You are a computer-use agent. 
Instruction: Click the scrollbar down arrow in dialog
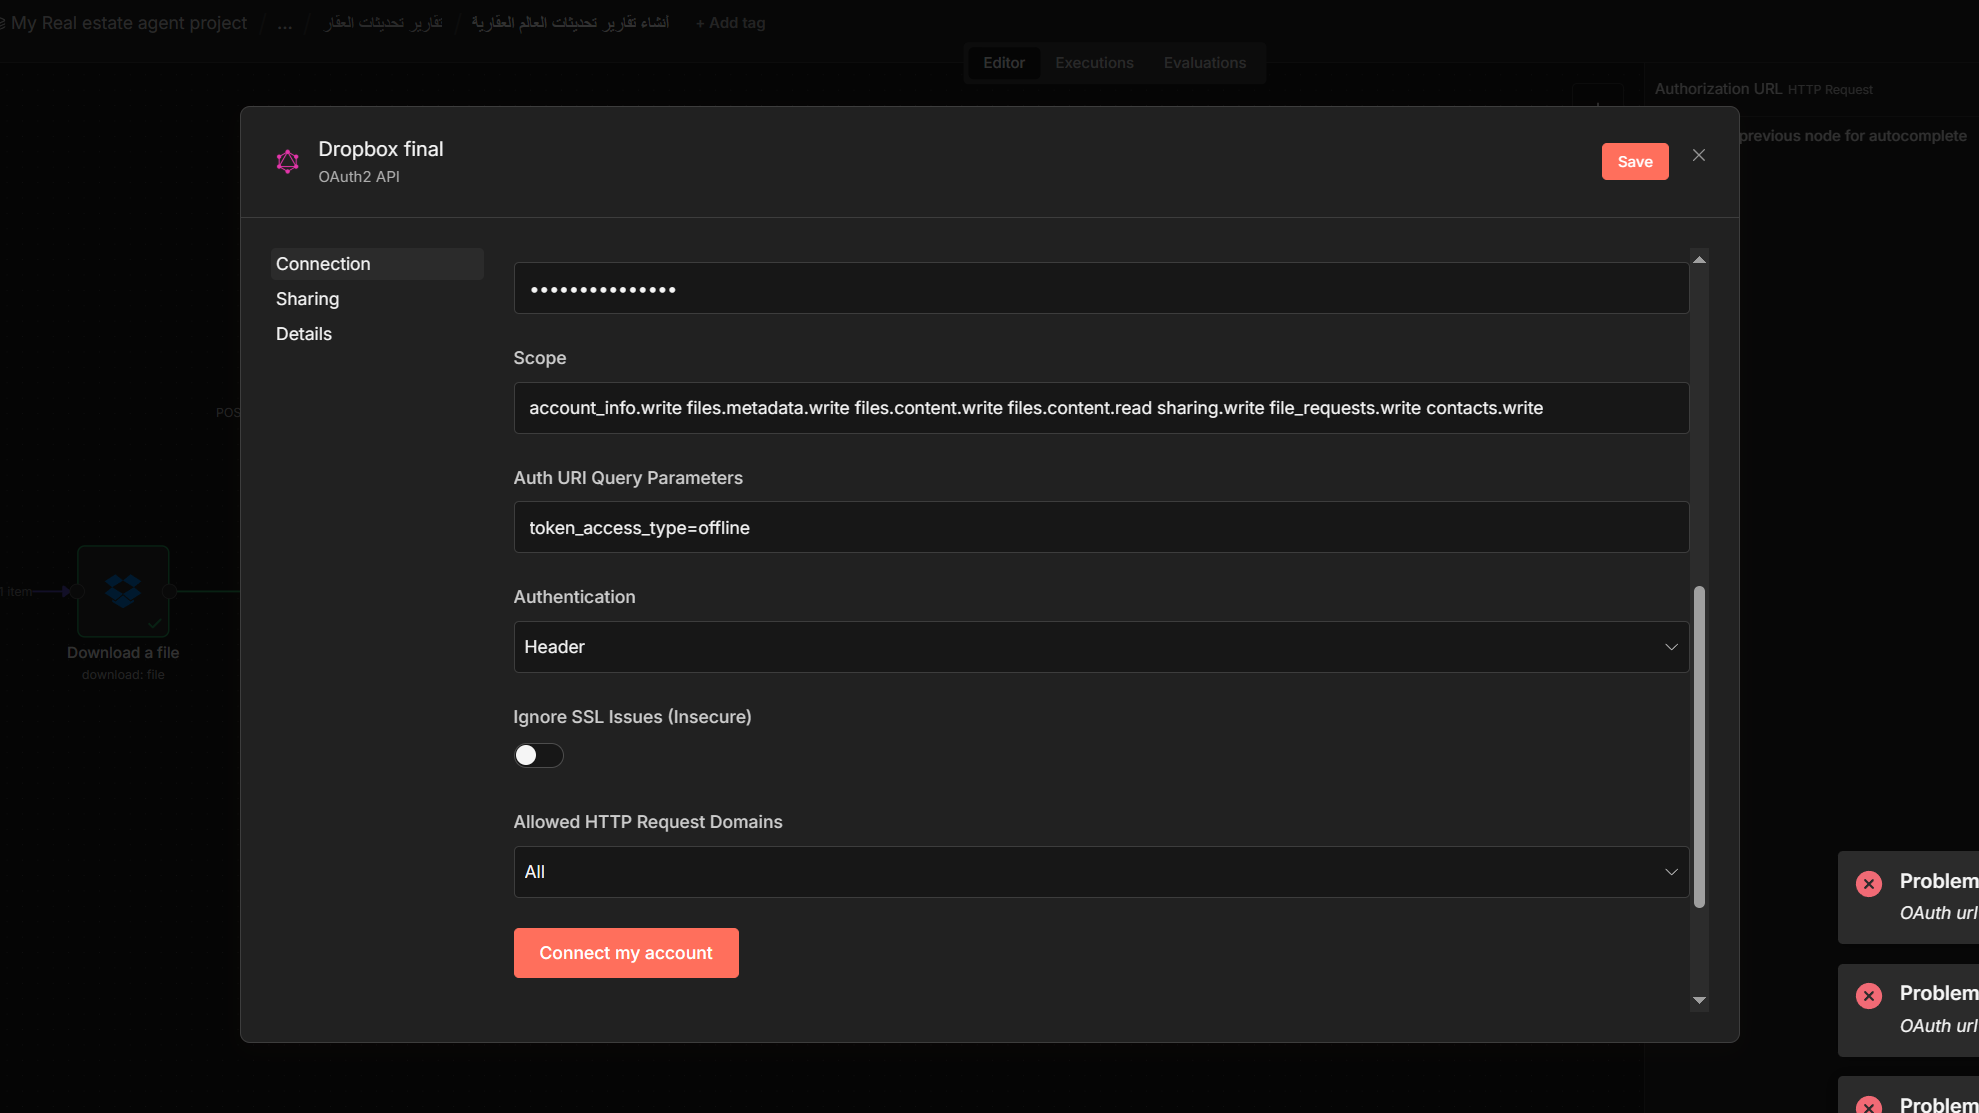[1699, 1000]
